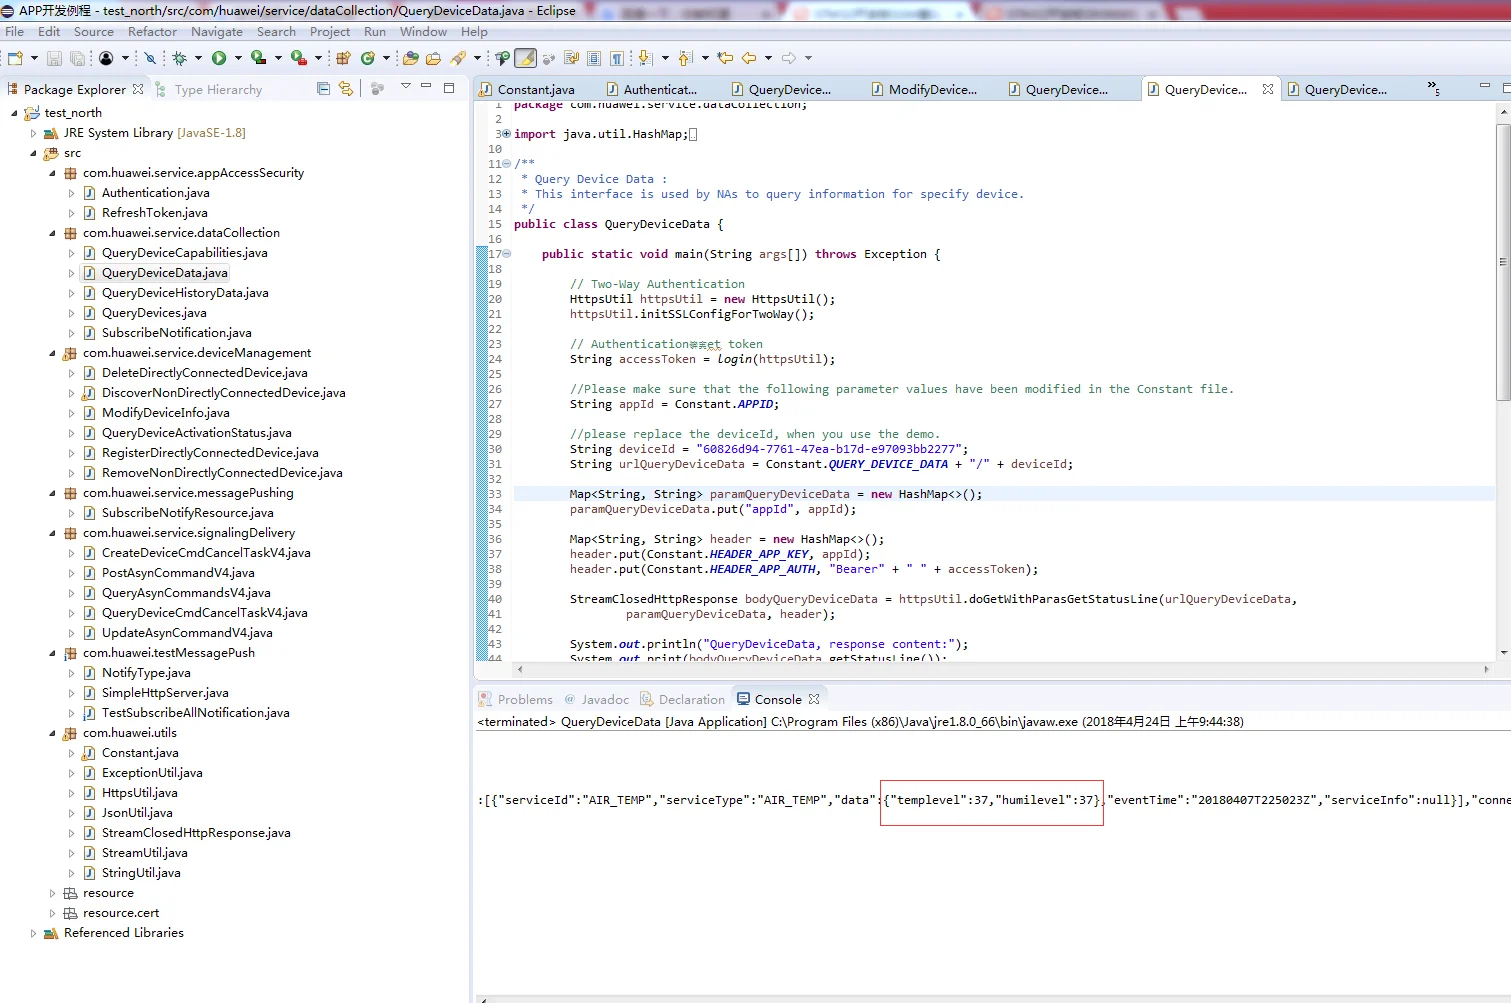Click the New Java Package icon
Screen dimensions: 1511x1003
pyautogui.click(x=343, y=58)
